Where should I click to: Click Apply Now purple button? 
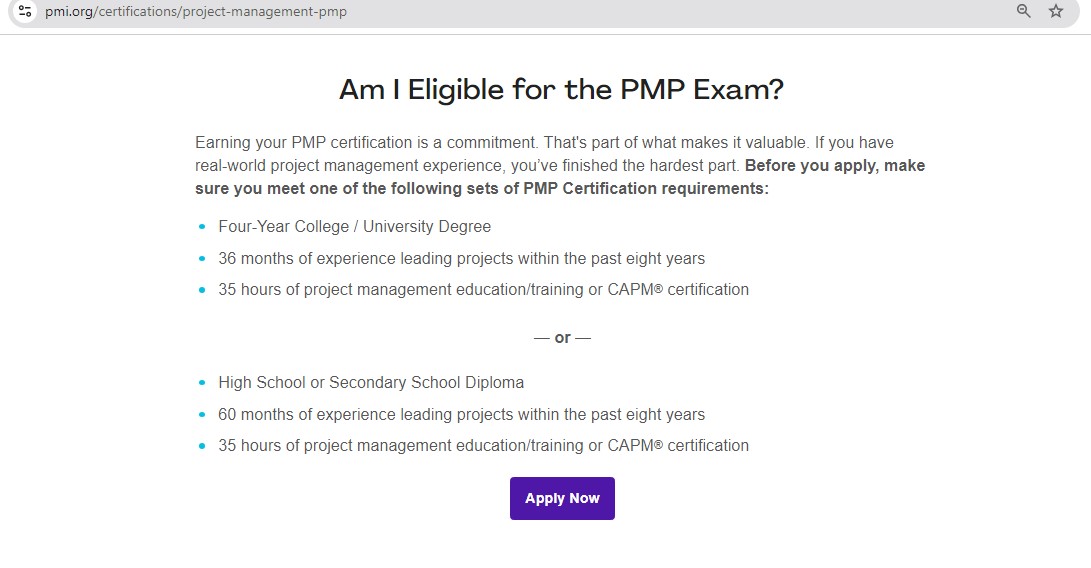pyautogui.click(x=562, y=498)
